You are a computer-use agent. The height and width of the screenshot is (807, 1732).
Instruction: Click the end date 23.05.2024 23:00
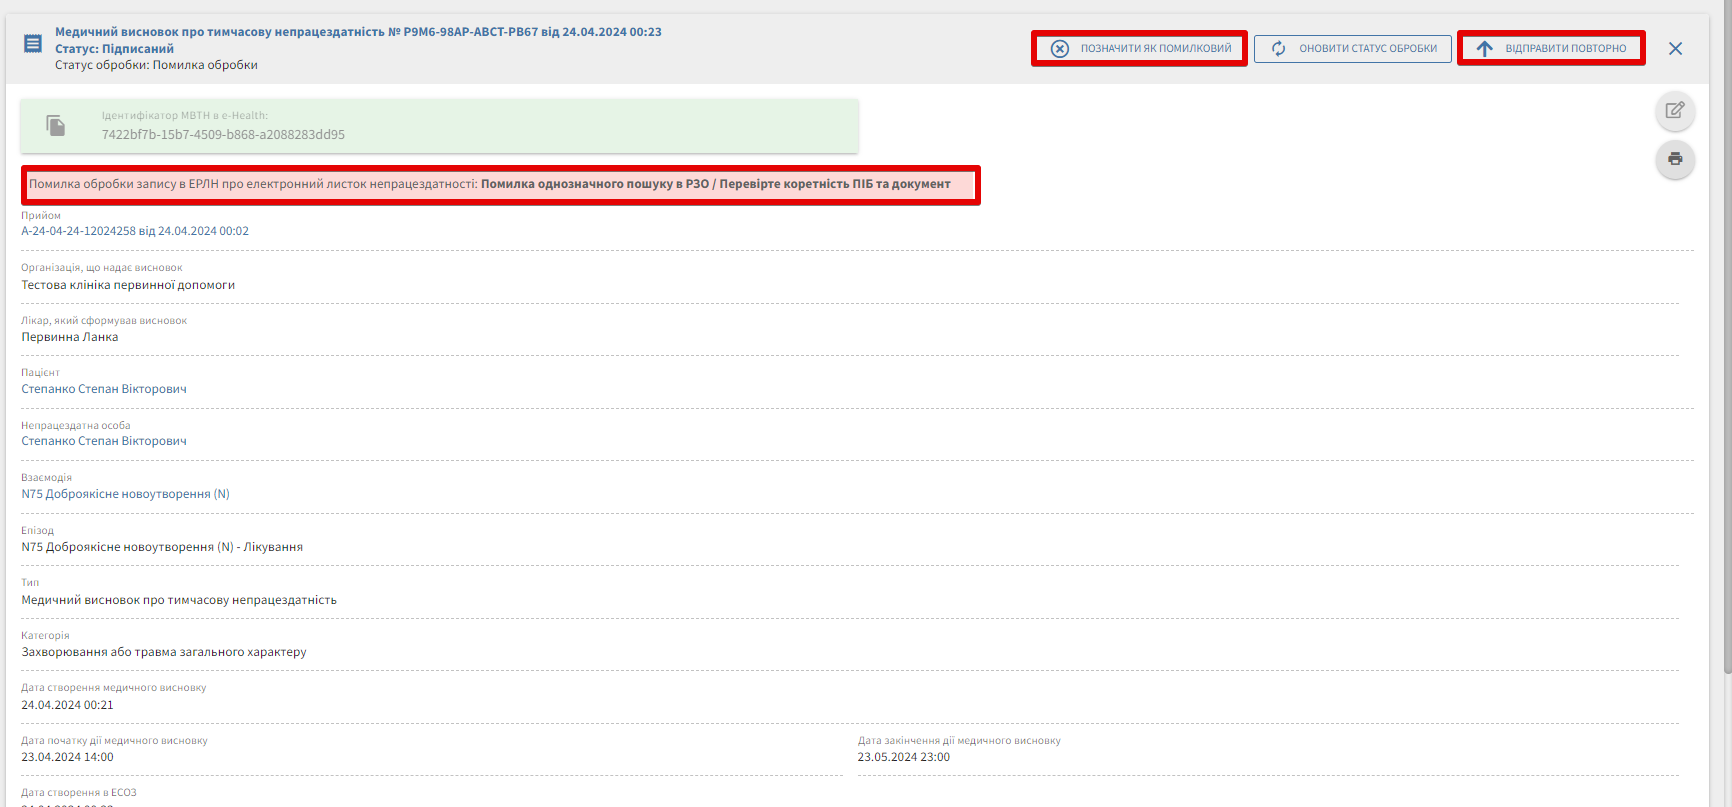tap(903, 757)
